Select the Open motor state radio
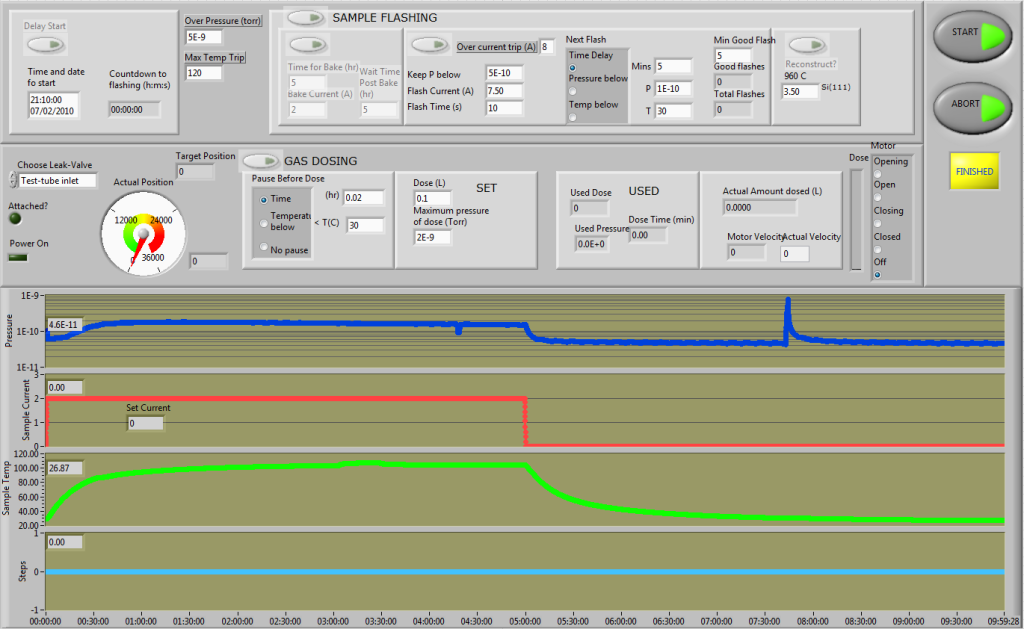1024x629 pixels. (x=878, y=197)
